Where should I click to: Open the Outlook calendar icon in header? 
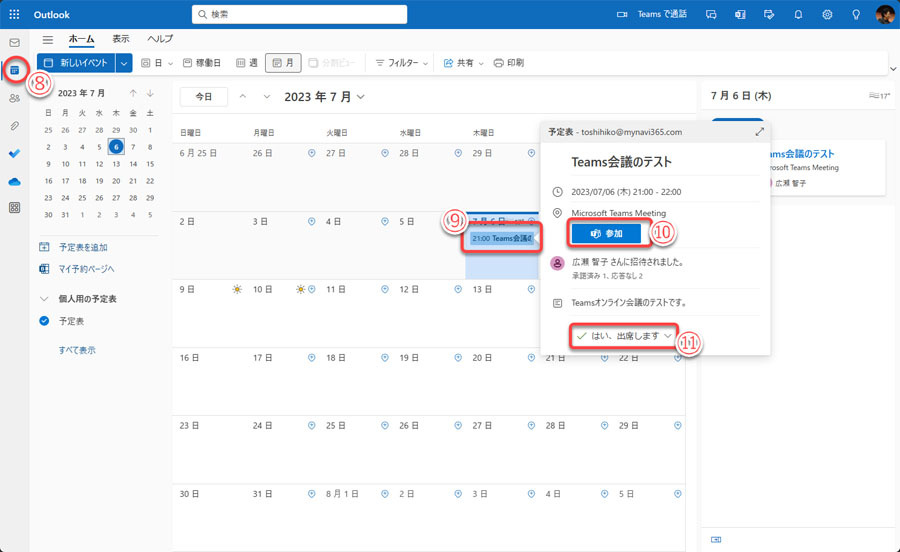[740, 14]
